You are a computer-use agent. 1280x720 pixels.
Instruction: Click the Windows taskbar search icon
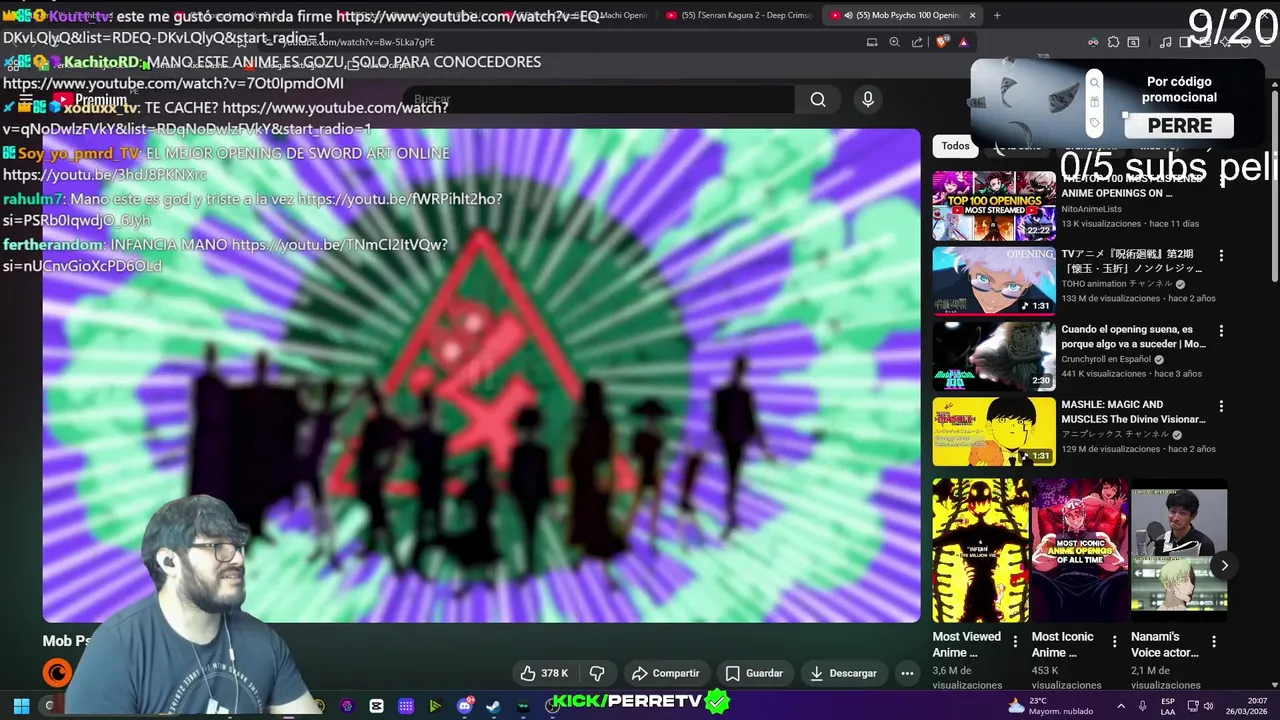(49, 705)
